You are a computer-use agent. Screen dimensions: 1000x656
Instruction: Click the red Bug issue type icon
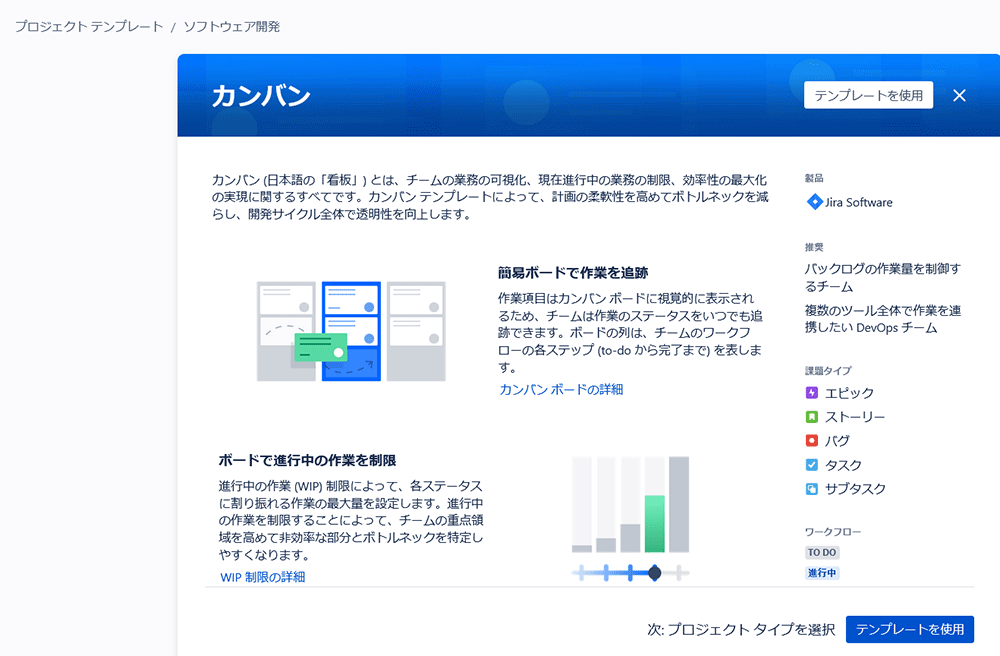(812, 441)
